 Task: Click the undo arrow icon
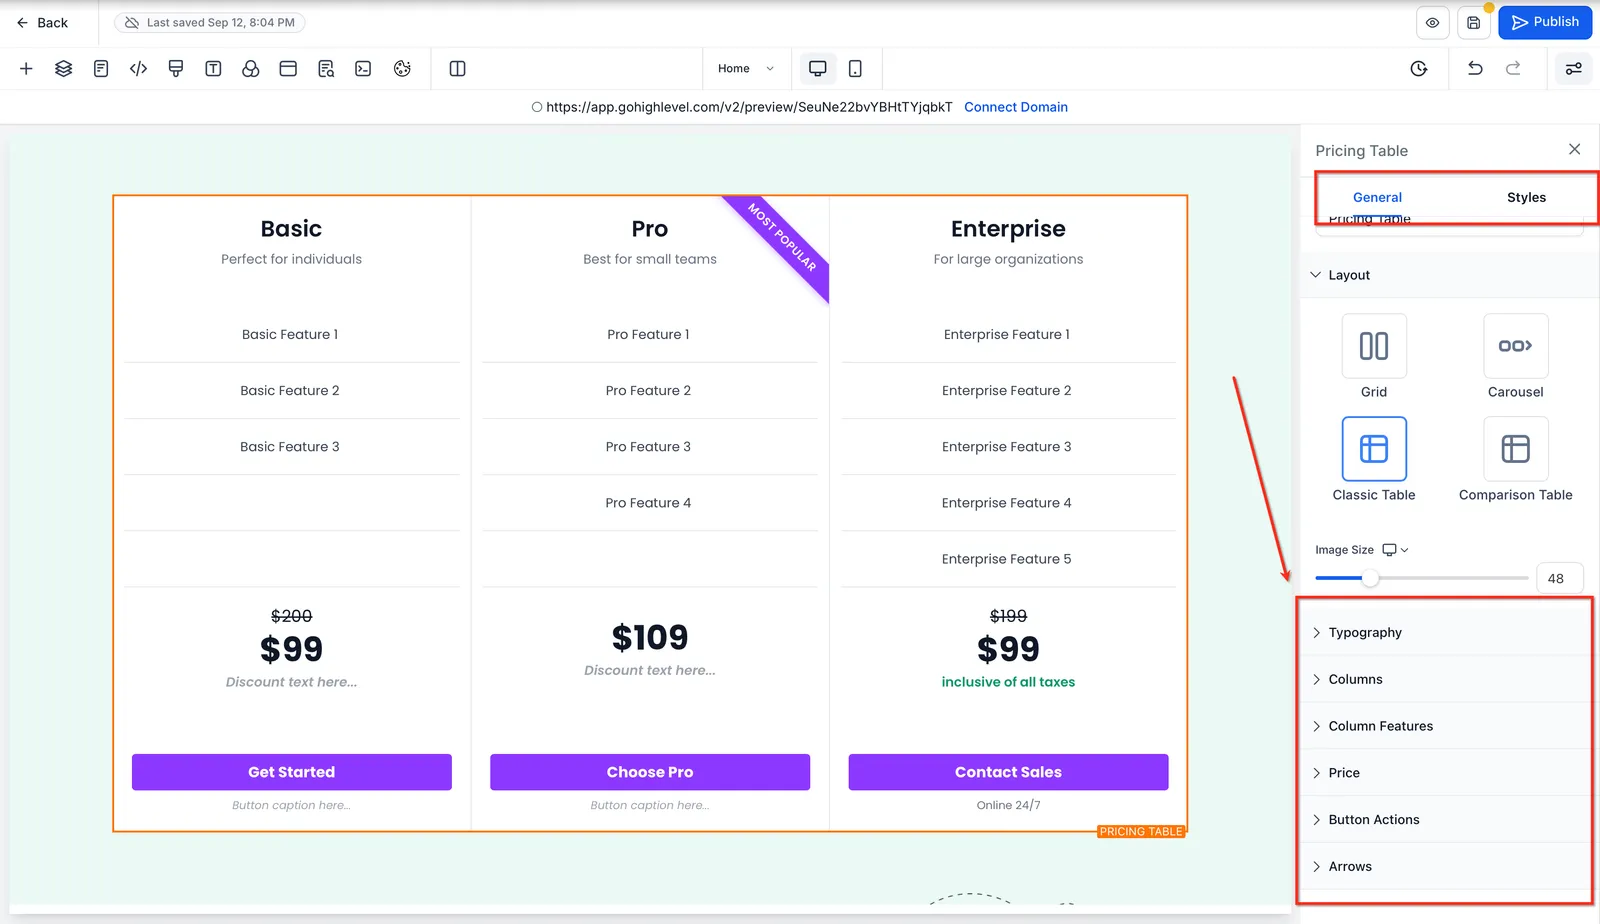1475,68
